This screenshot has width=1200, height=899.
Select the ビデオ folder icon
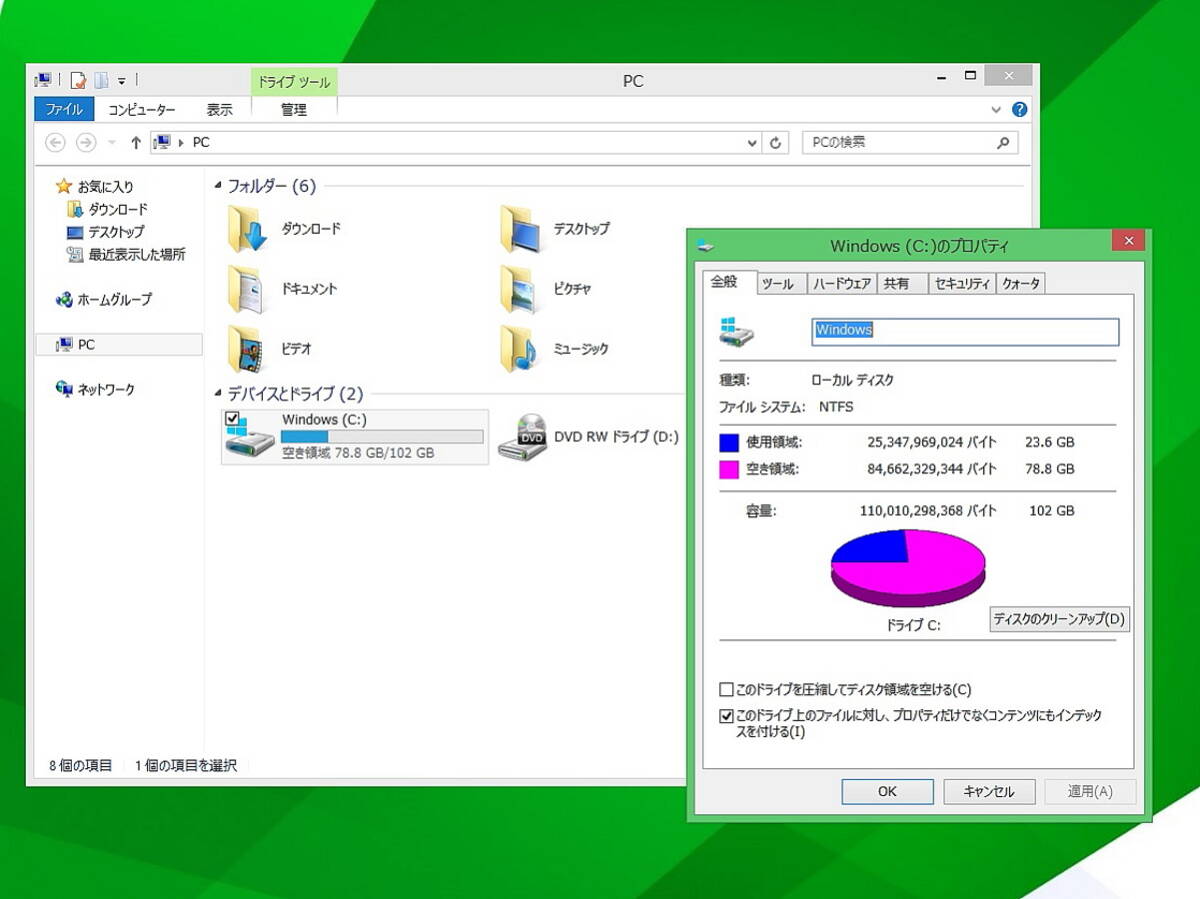point(246,349)
